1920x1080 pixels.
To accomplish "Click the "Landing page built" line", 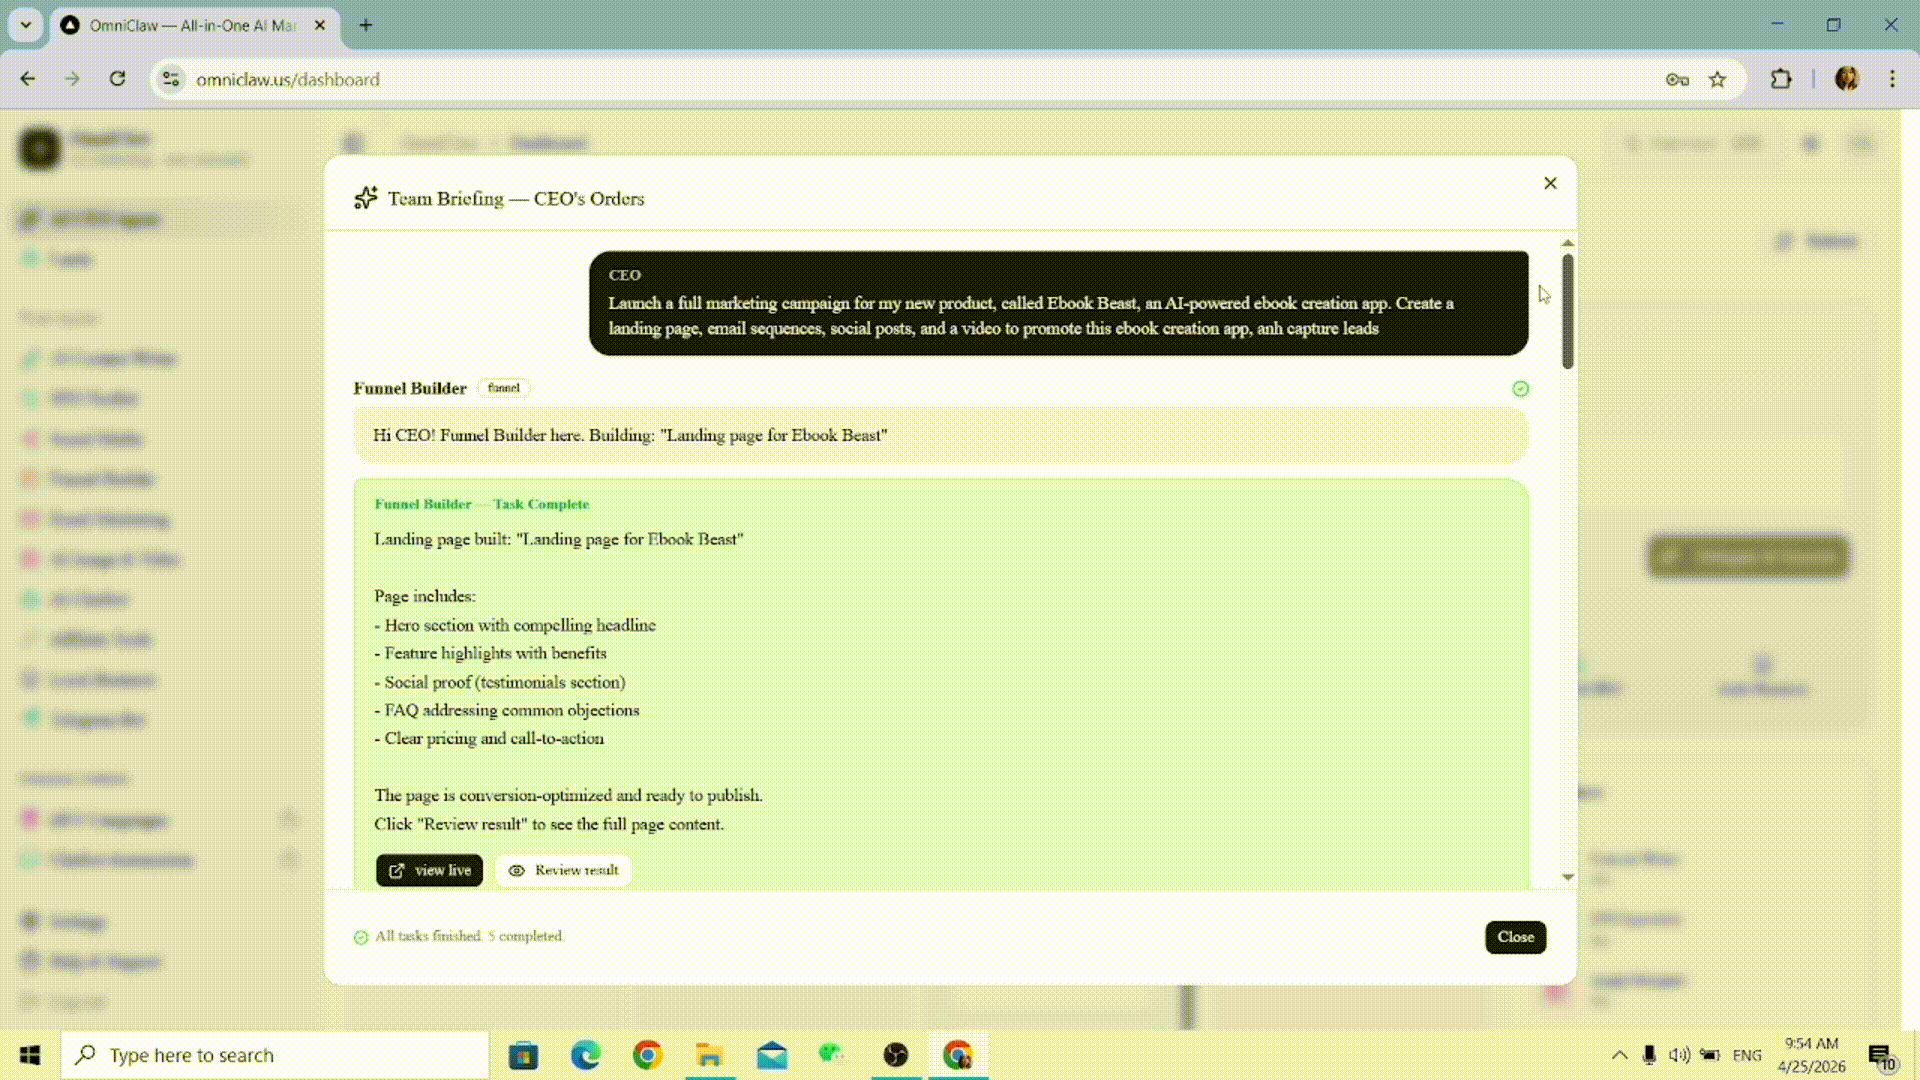I will click(559, 539).
